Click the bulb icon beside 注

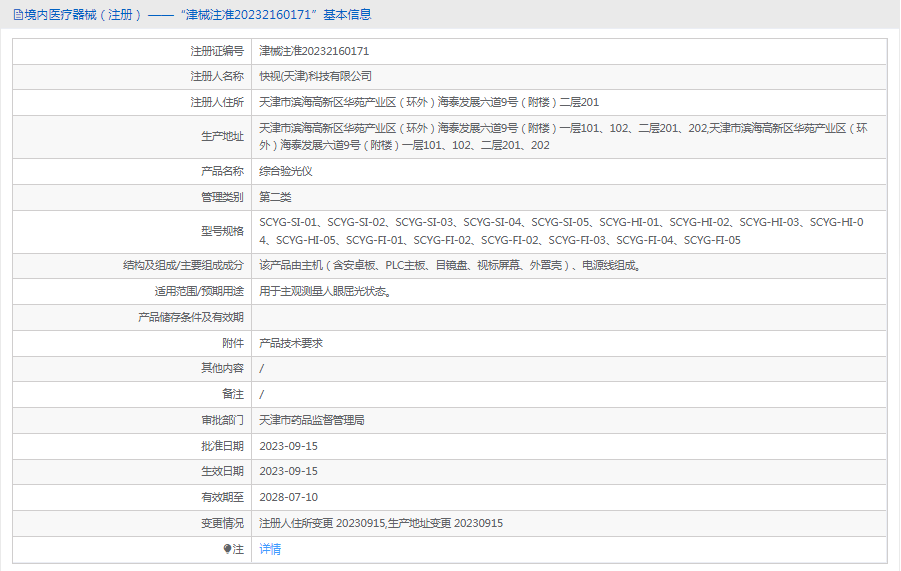click(228, 549)
